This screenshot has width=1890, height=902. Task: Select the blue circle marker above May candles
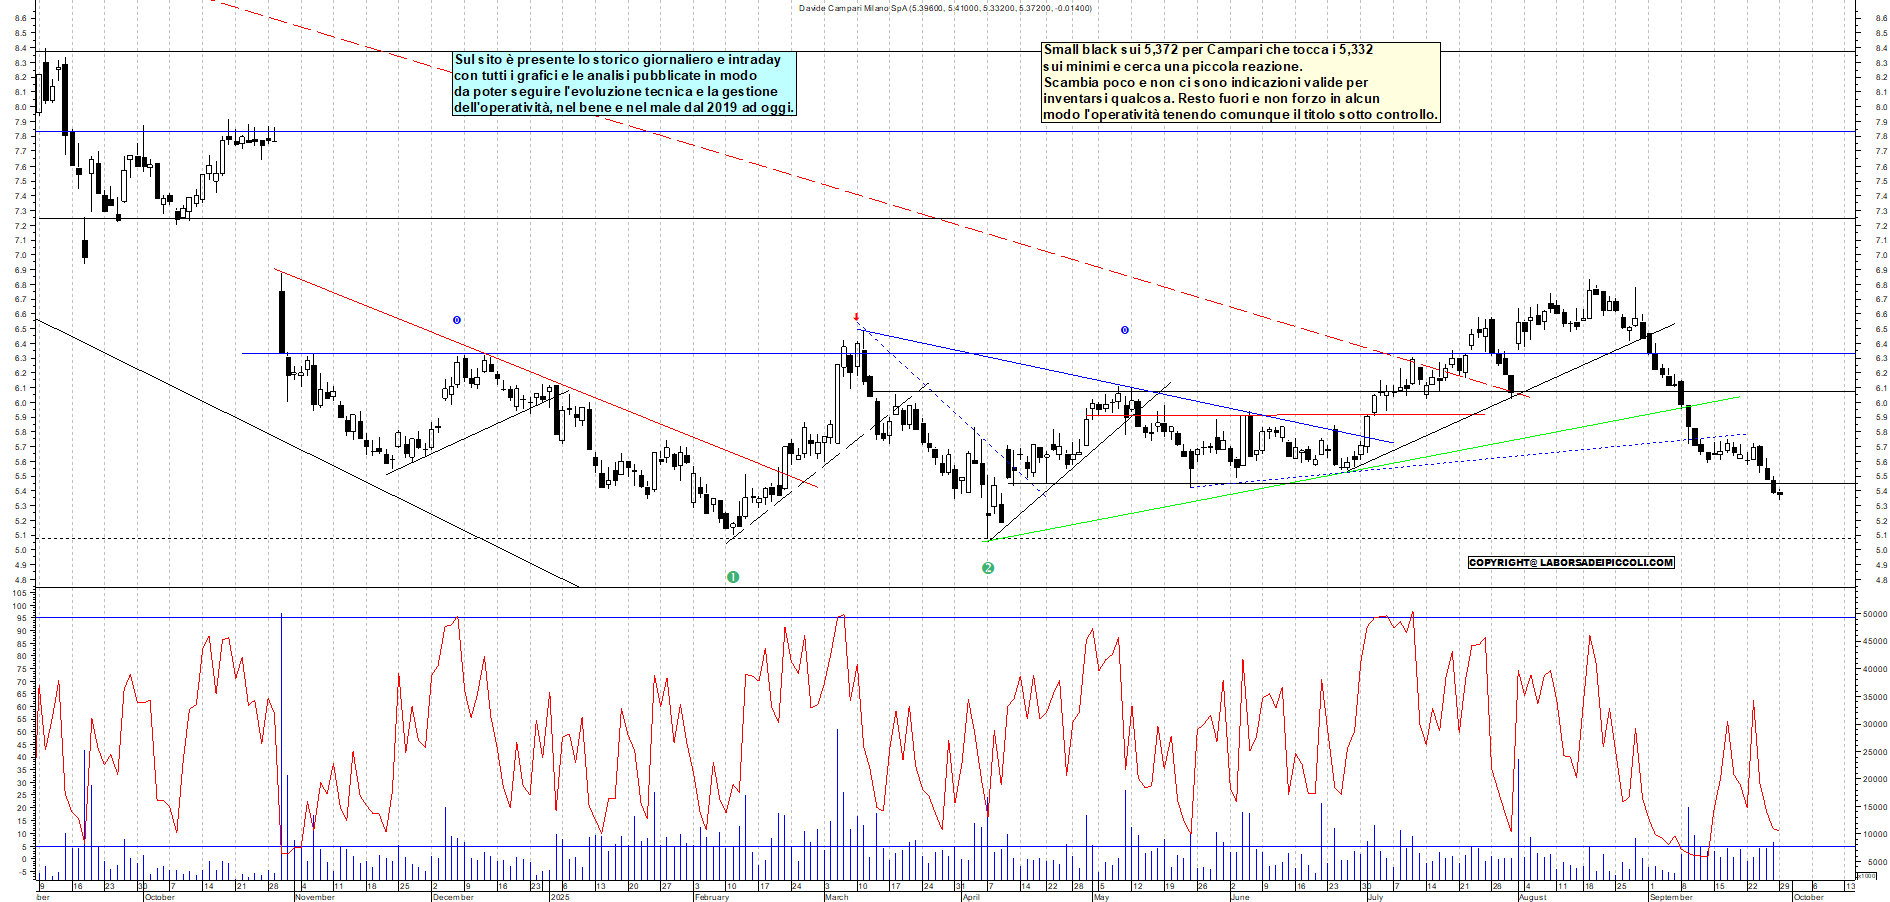1124,330
